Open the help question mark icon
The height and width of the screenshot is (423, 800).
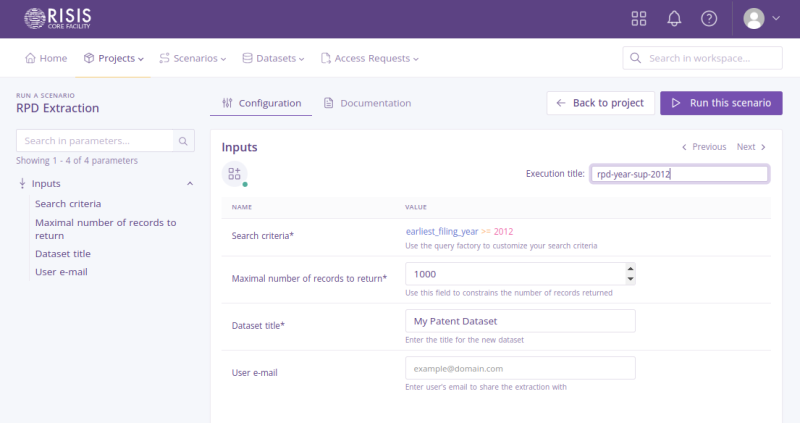point(709,19)
